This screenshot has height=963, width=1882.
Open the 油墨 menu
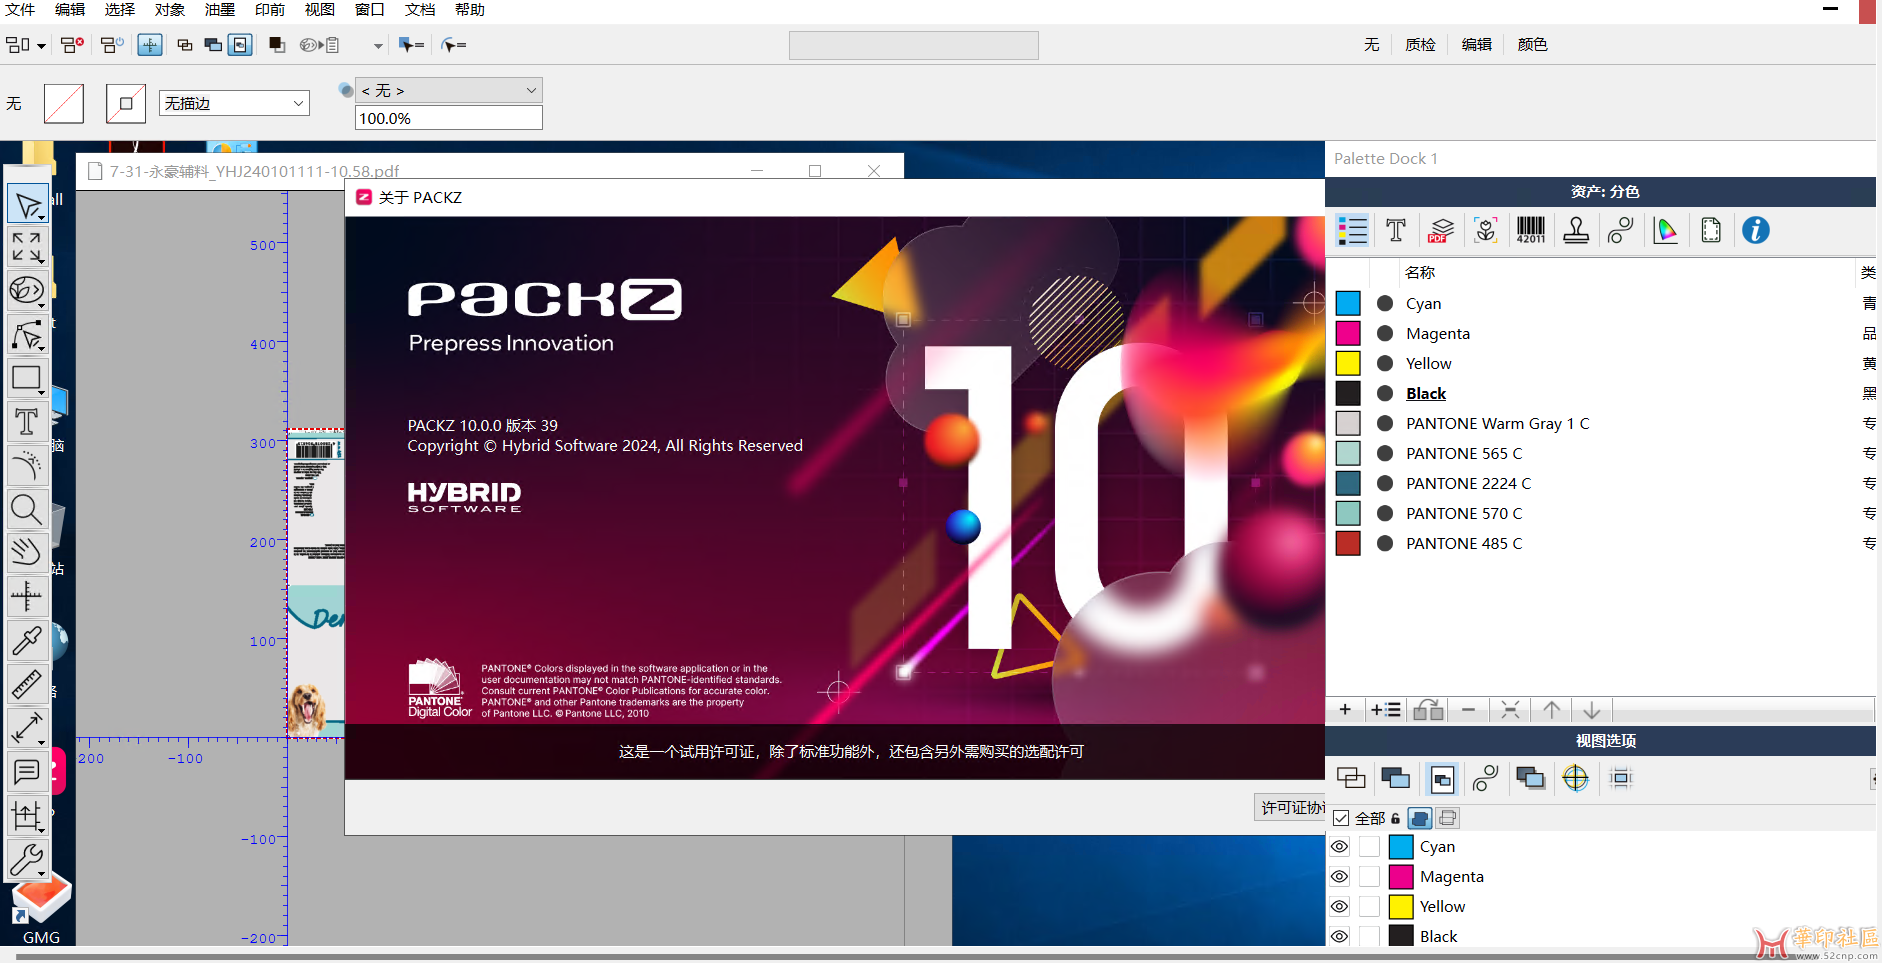tap(219, 10)
